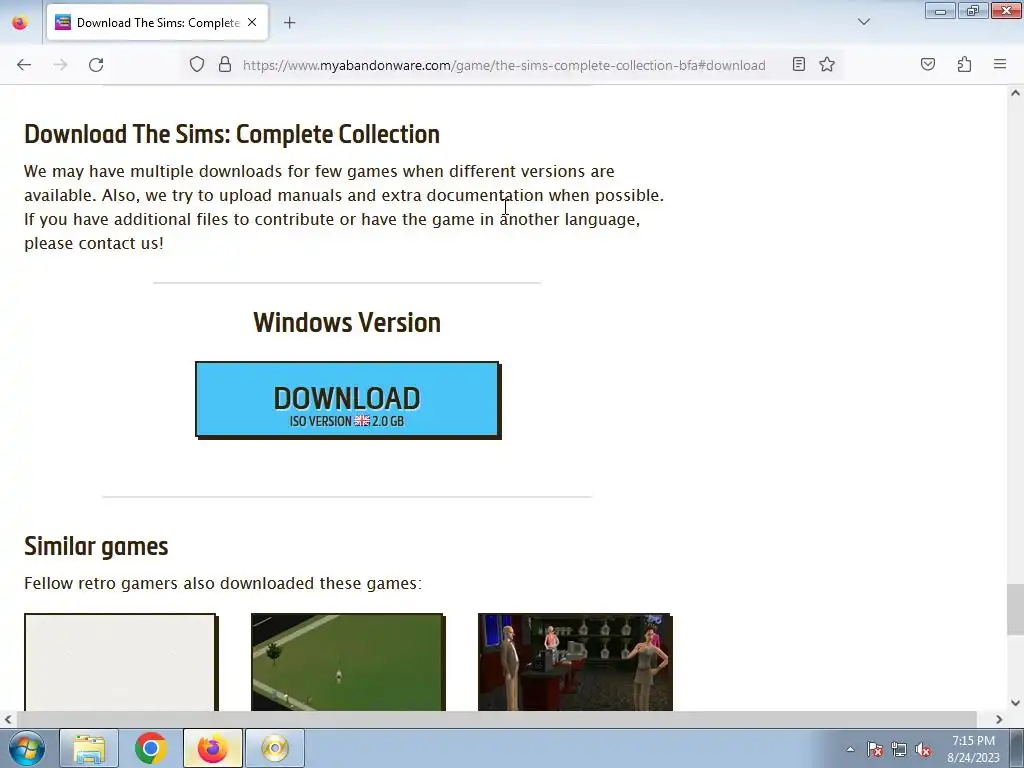Click the vertical scrollbar up arrow

coord(1015,93)
